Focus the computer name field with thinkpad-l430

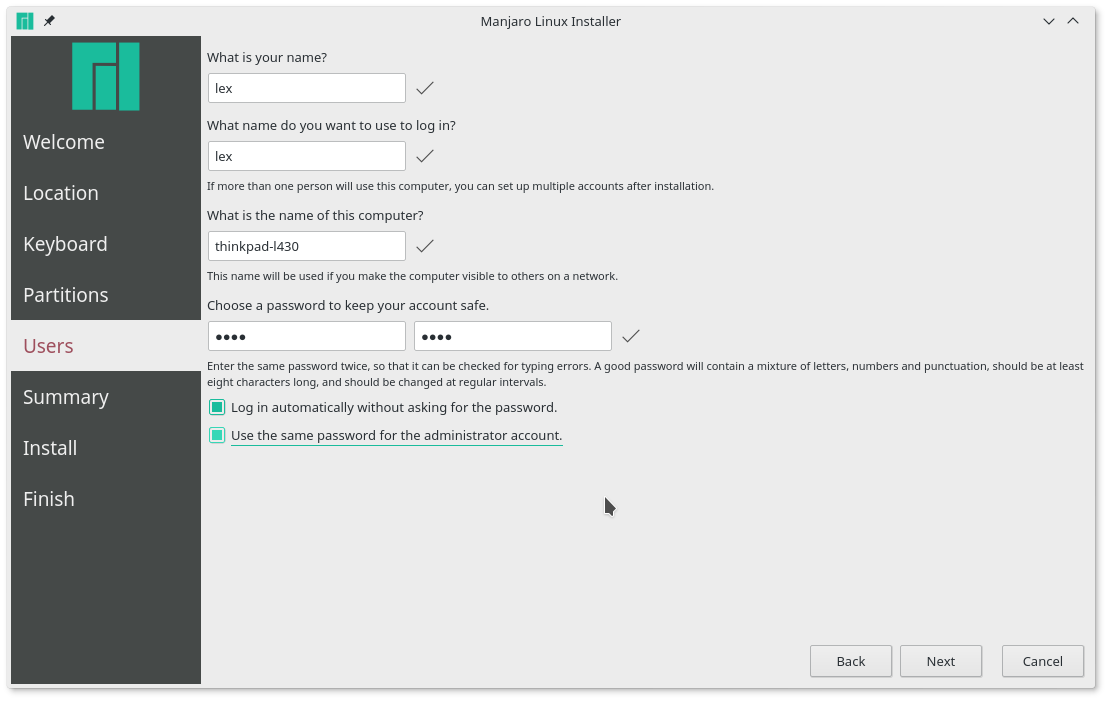coord(307,246)
